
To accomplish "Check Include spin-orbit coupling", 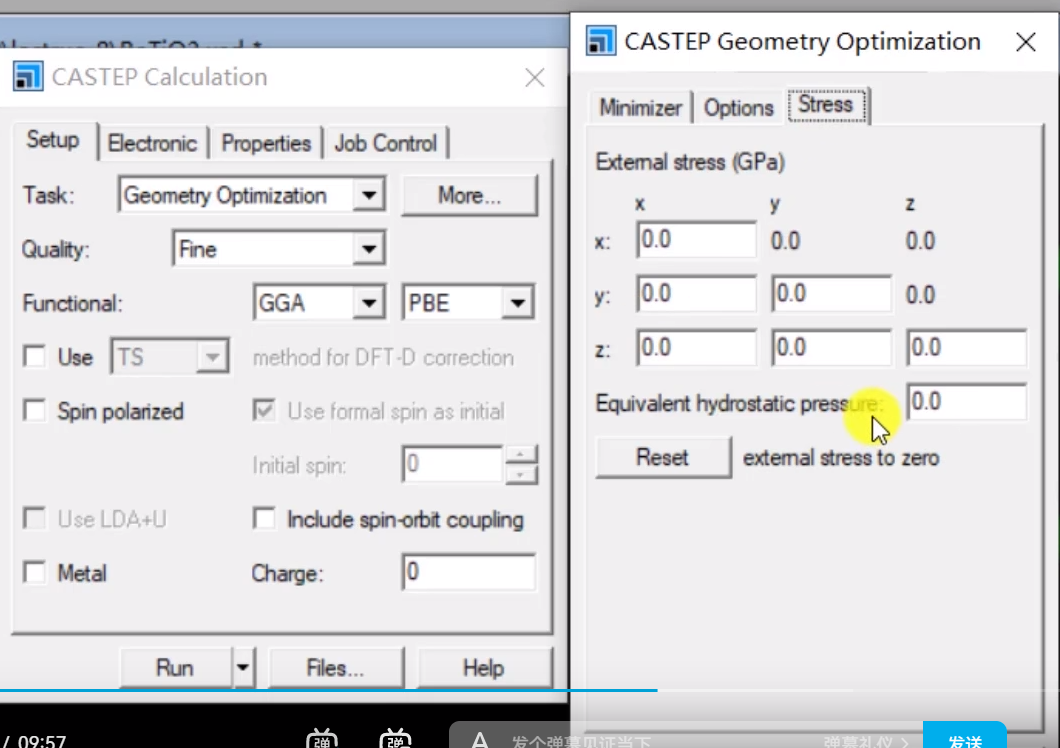I will [x=264, y=519].
